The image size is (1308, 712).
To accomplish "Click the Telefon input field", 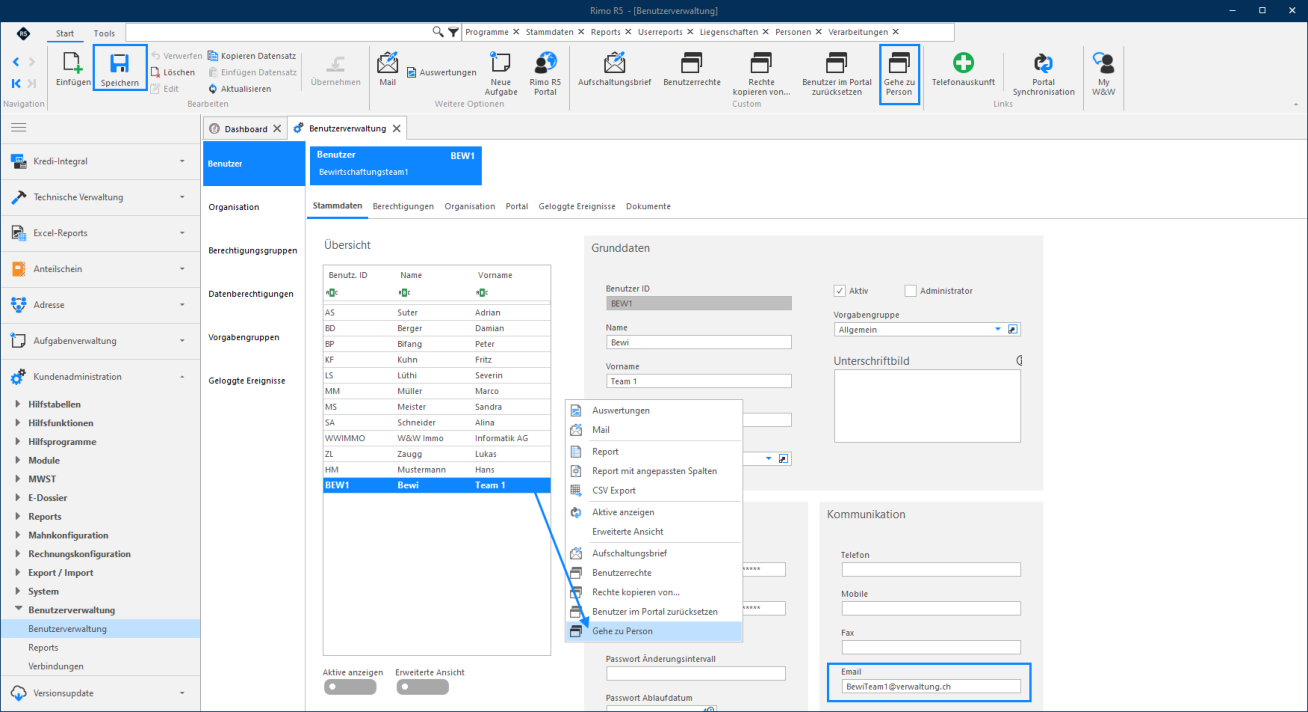I will click(931, 570).
